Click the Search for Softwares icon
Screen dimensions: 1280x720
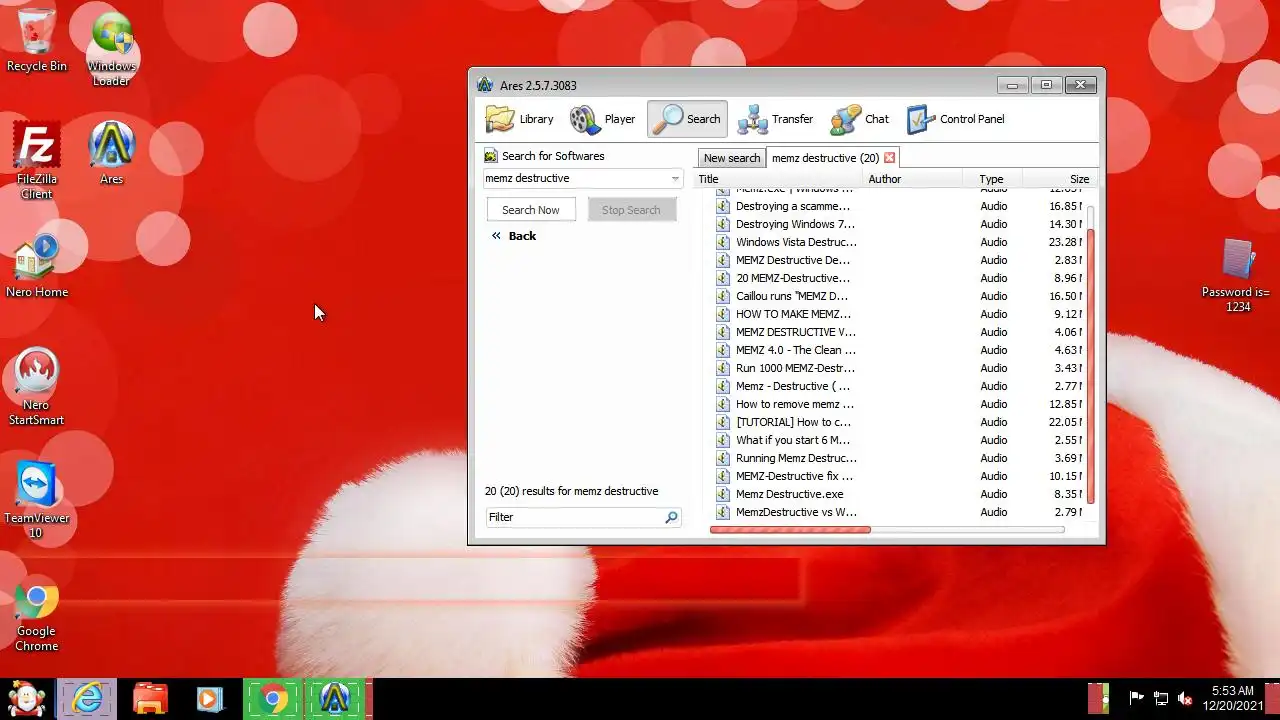tap(490, 156)
